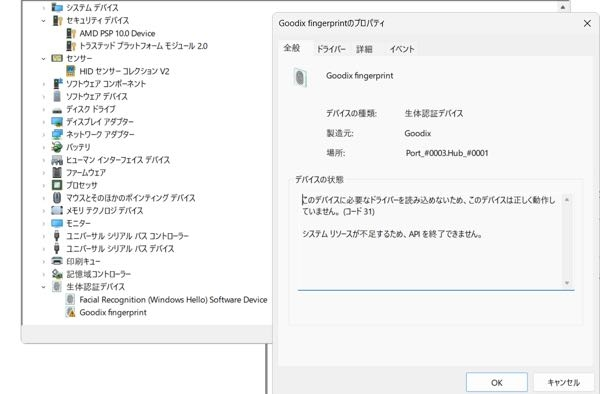Select トラステッド プラットフォーム モジュール 2.0 entry
600x394 pixels.
coord(143,46)
